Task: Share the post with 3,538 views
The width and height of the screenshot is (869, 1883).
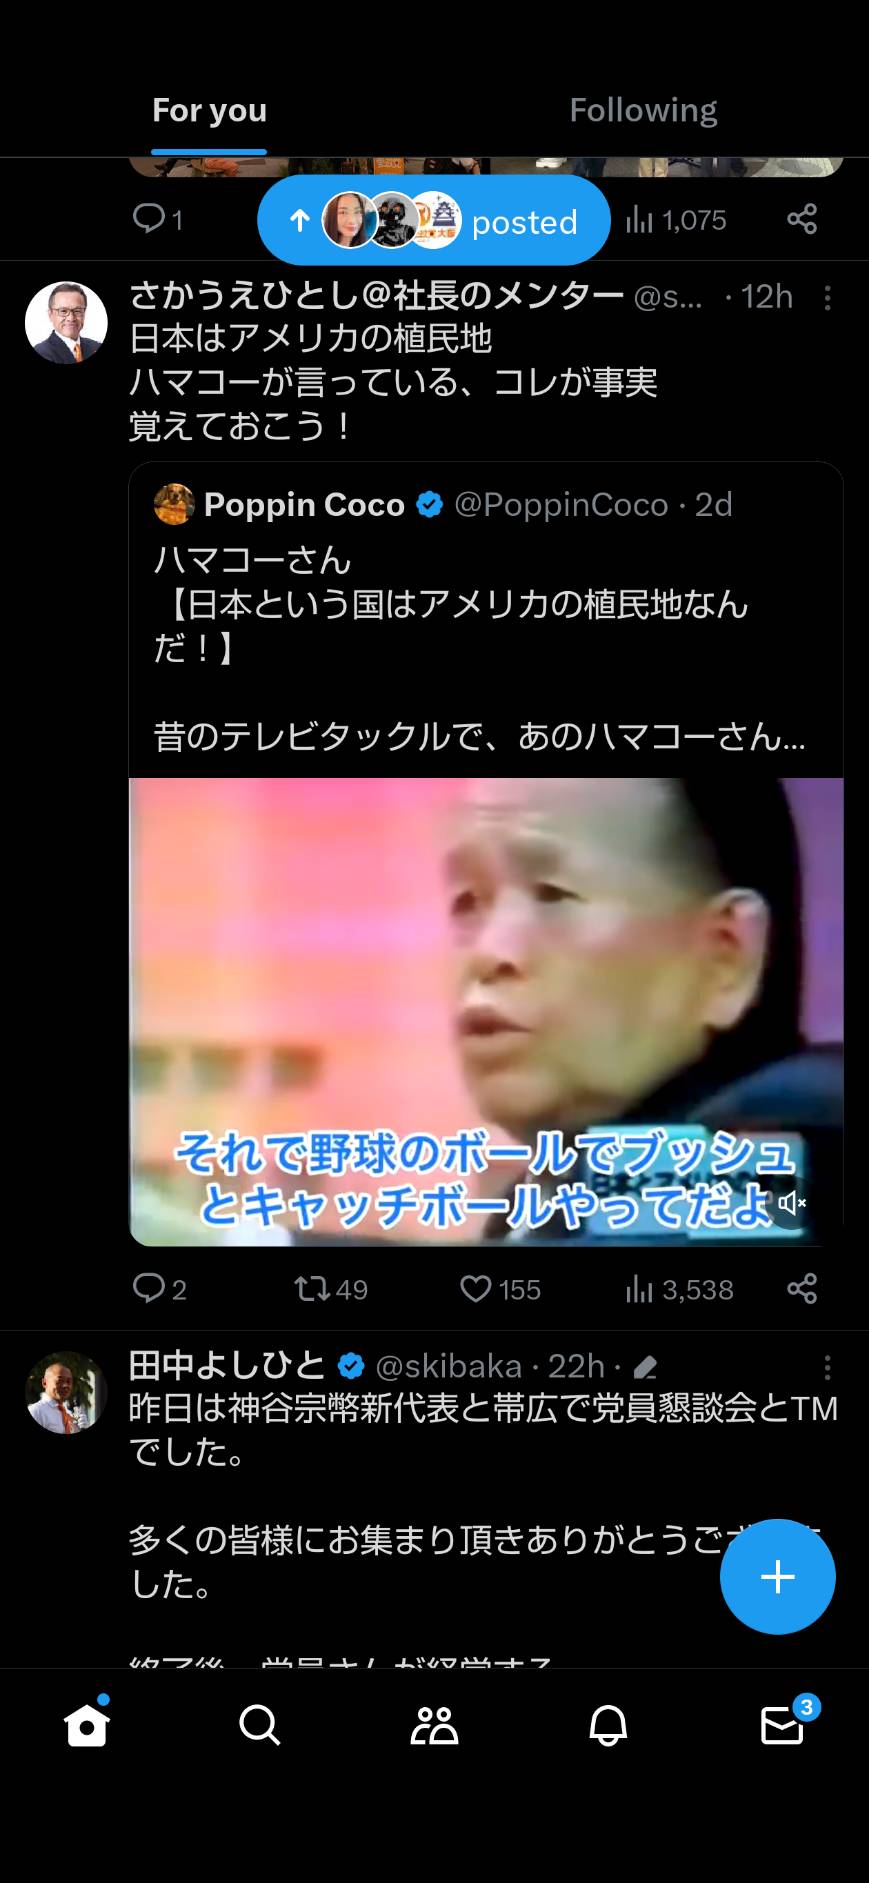Action: [802, 1288]
